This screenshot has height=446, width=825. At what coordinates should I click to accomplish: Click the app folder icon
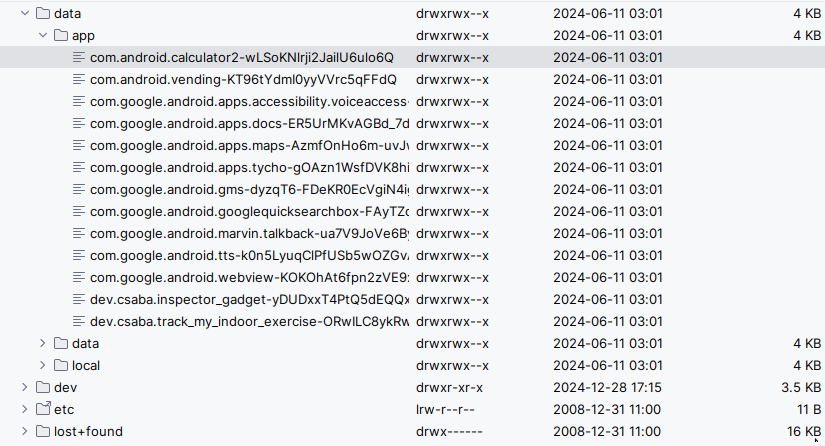pos(61,35)
